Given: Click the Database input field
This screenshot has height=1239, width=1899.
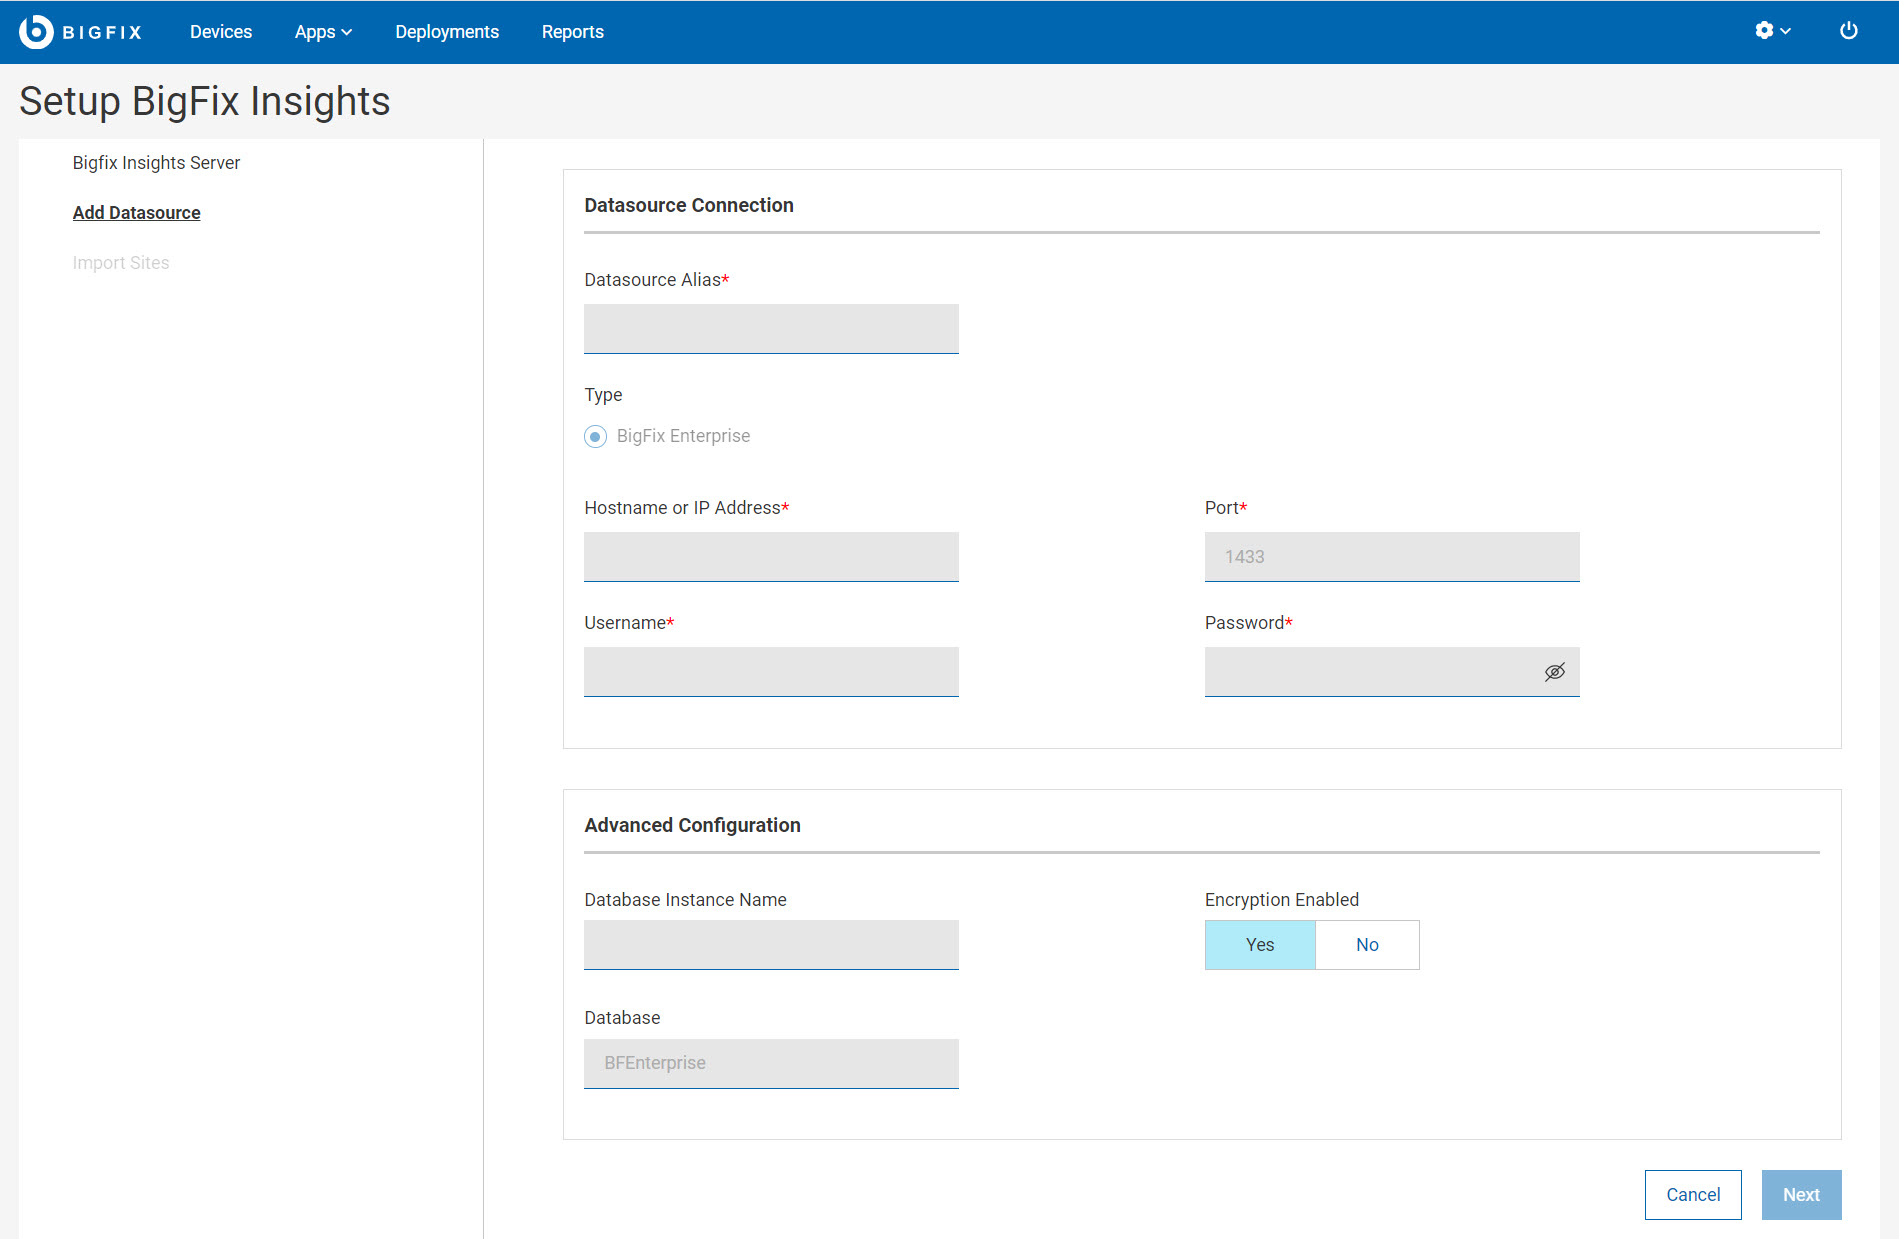Looking at the screenshot, I should pyautogui.click(x=771, y=1064).
